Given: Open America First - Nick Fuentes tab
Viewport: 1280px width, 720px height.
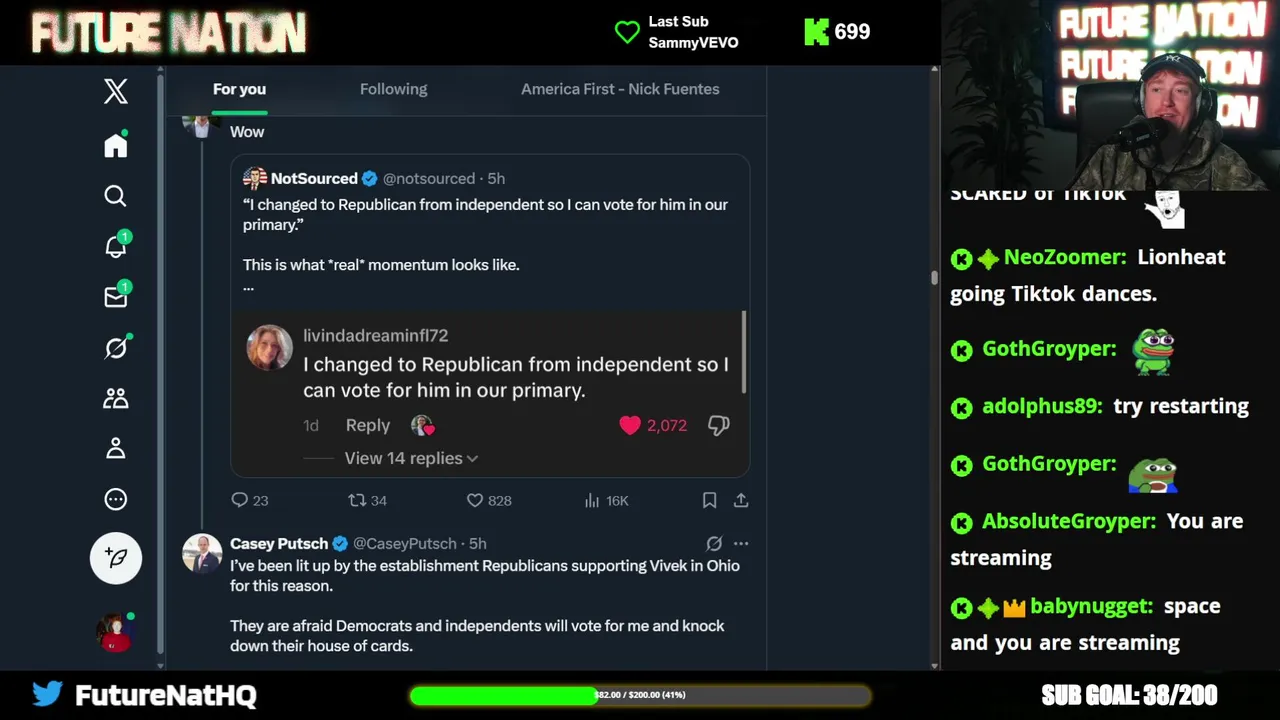Looking at the screenshot, I should (x=620, y=89).
